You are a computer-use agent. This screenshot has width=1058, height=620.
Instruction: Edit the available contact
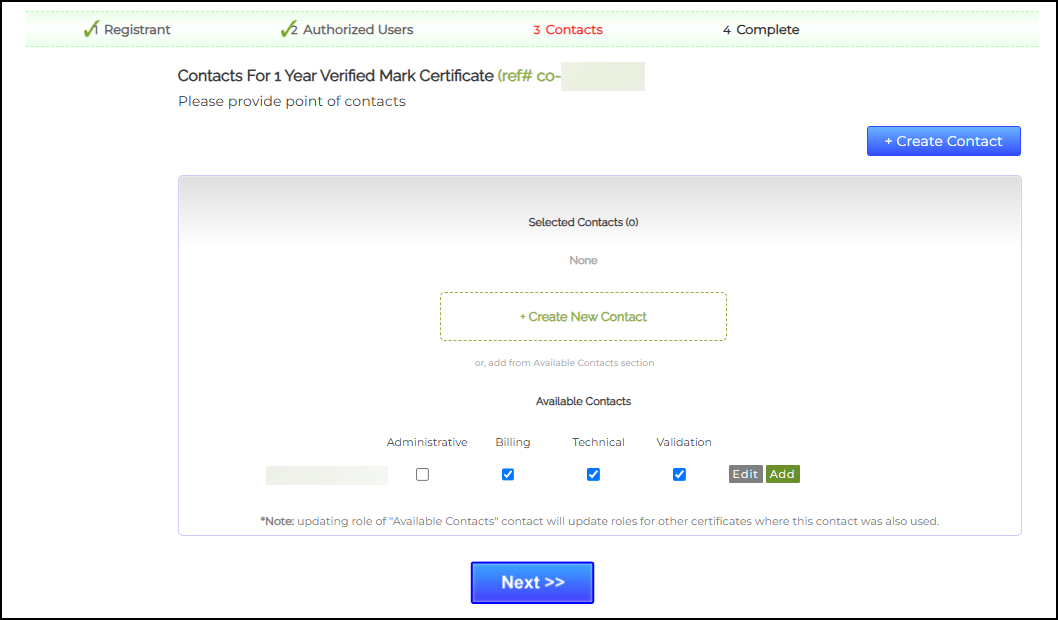coord(746,474)
